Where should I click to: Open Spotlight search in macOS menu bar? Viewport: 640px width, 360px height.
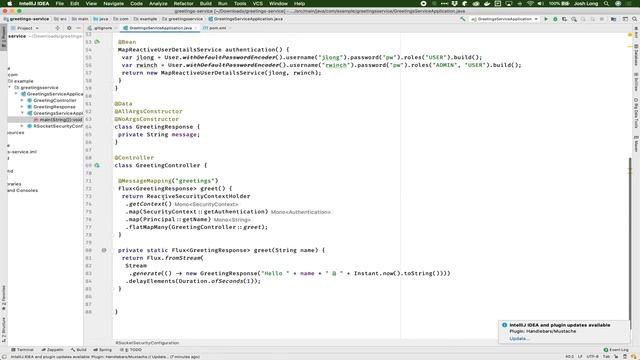pos(607,3)
